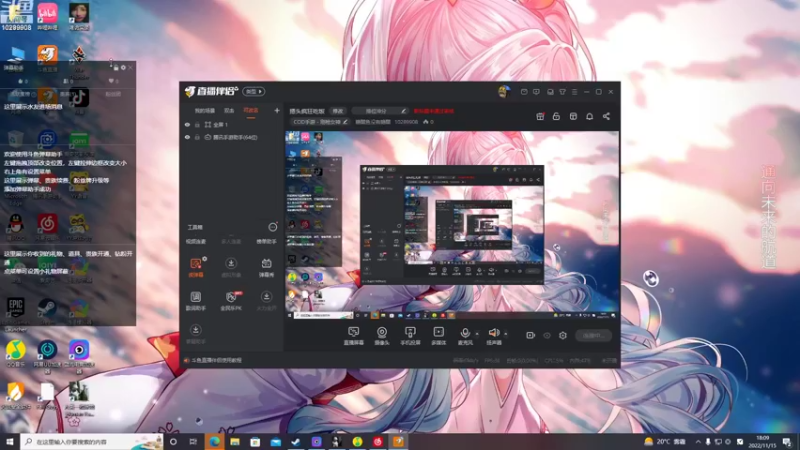This screenshot has height=450, width=800.
Task: Add a 多媒体 media source
Action: tap(438, 336)
